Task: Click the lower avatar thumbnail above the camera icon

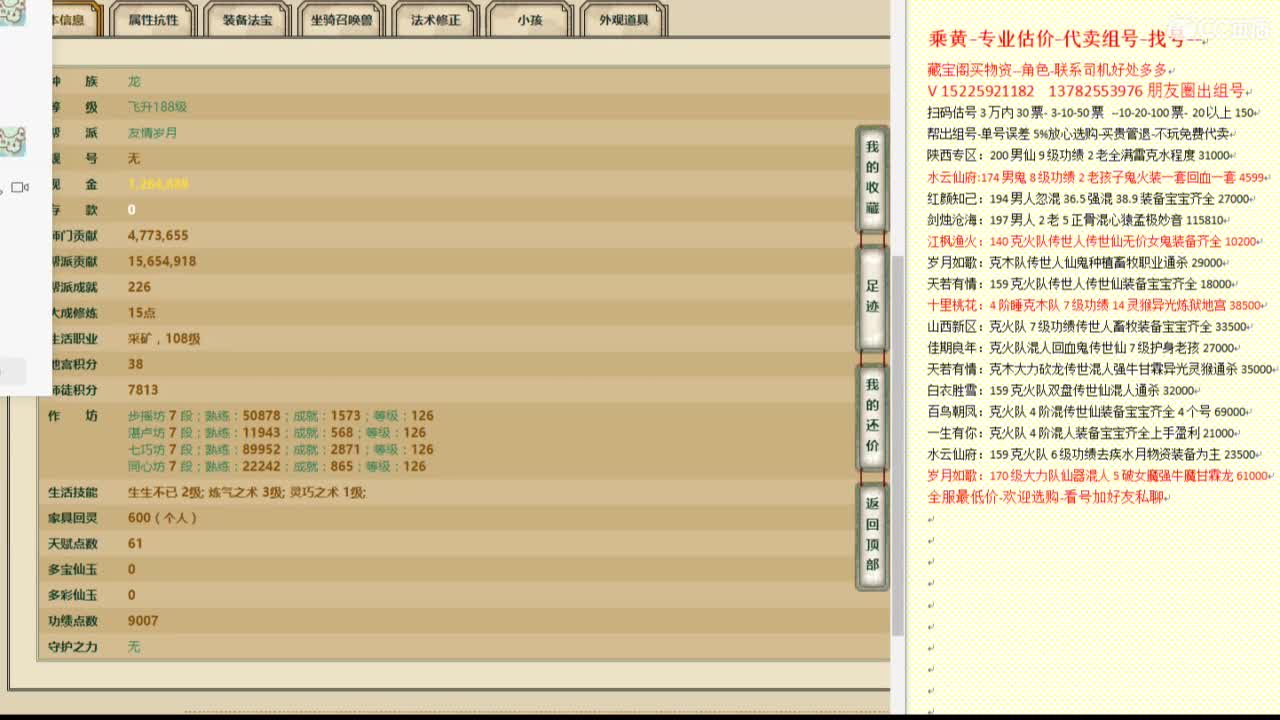Action: click(12, 142)
